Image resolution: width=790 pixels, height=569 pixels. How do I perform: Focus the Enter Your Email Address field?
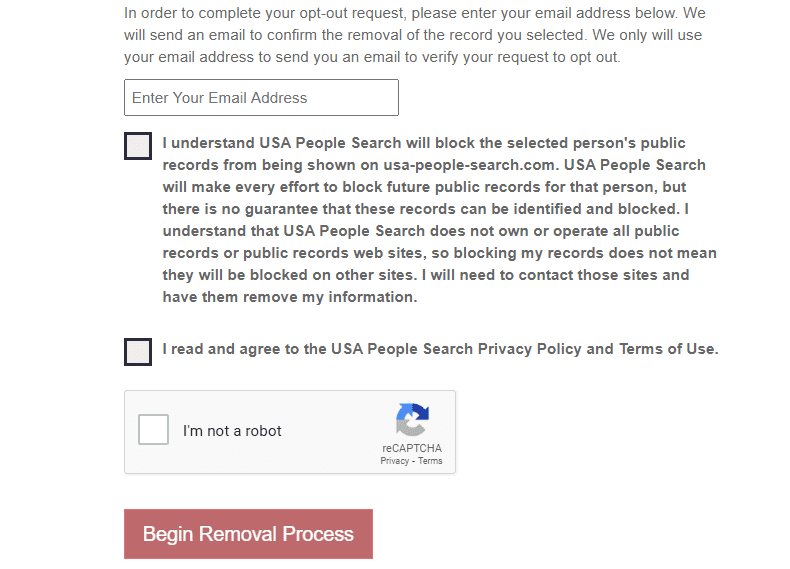(261, 98)
